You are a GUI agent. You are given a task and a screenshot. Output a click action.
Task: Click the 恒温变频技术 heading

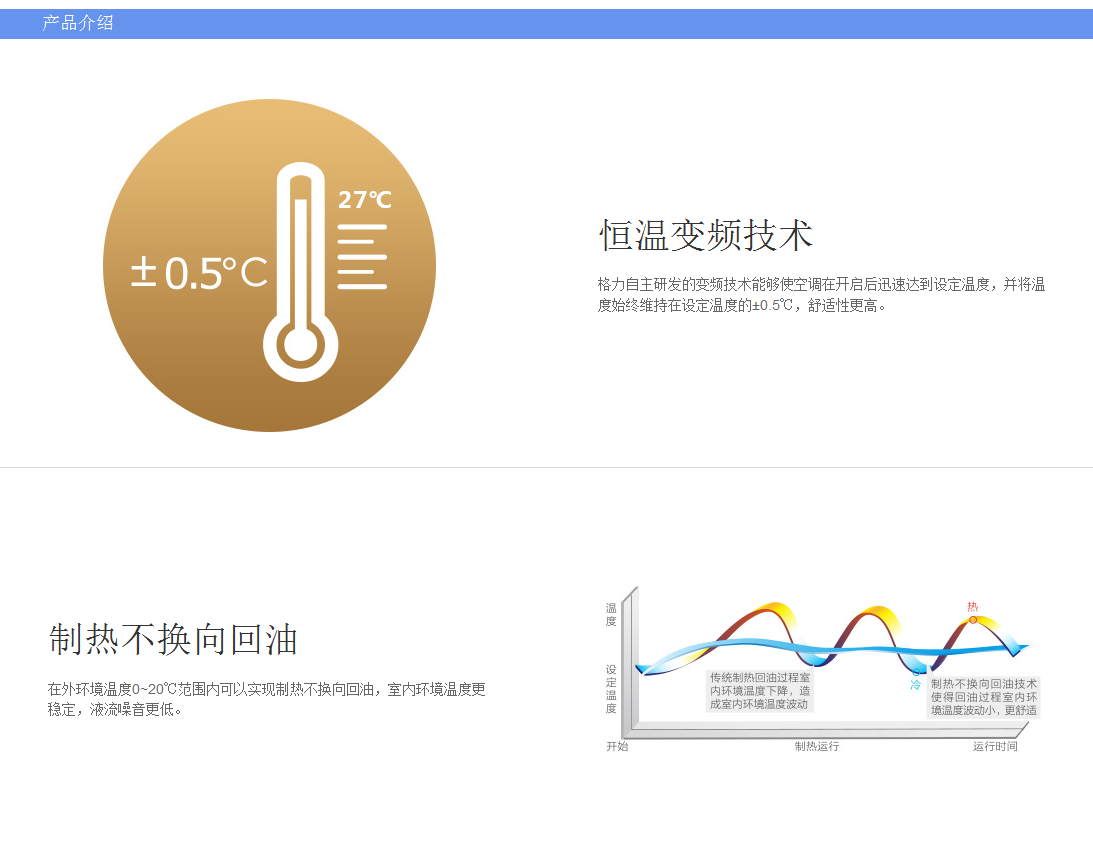coord(706,236)
